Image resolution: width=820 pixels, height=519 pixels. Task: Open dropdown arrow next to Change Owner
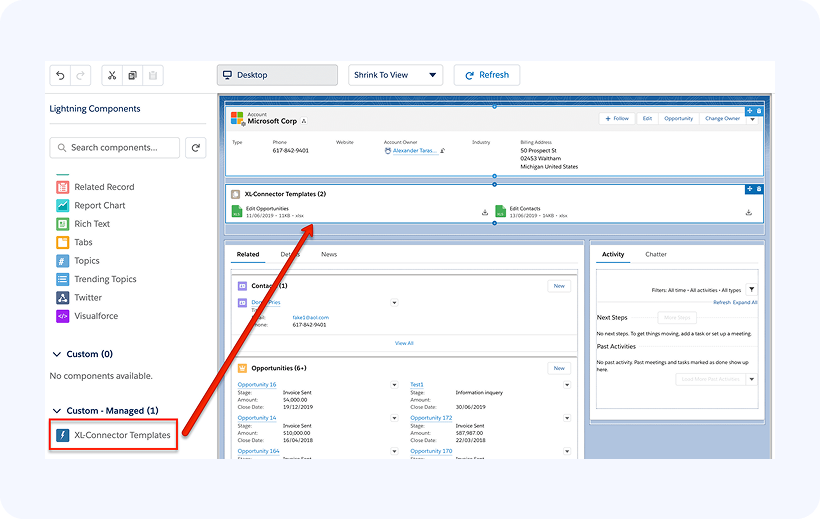pos(752,118)
